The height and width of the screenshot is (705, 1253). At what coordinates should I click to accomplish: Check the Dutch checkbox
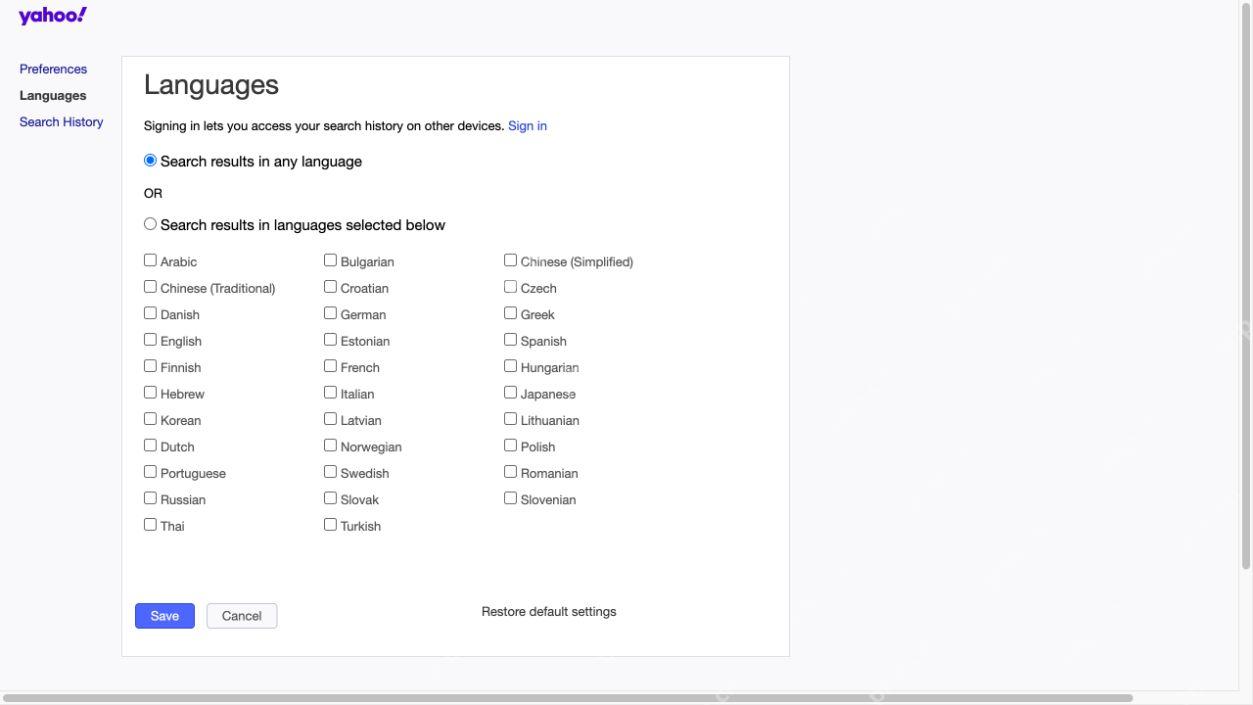click(151, 445)
